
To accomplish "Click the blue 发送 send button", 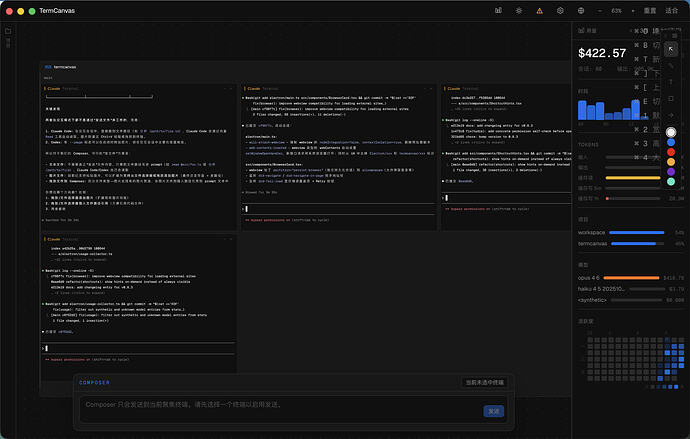I will [x=494, y=411].
